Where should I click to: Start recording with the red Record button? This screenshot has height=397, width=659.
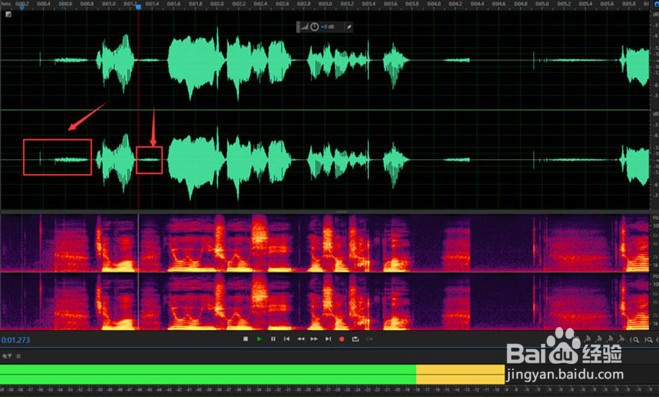coord(342,339)
